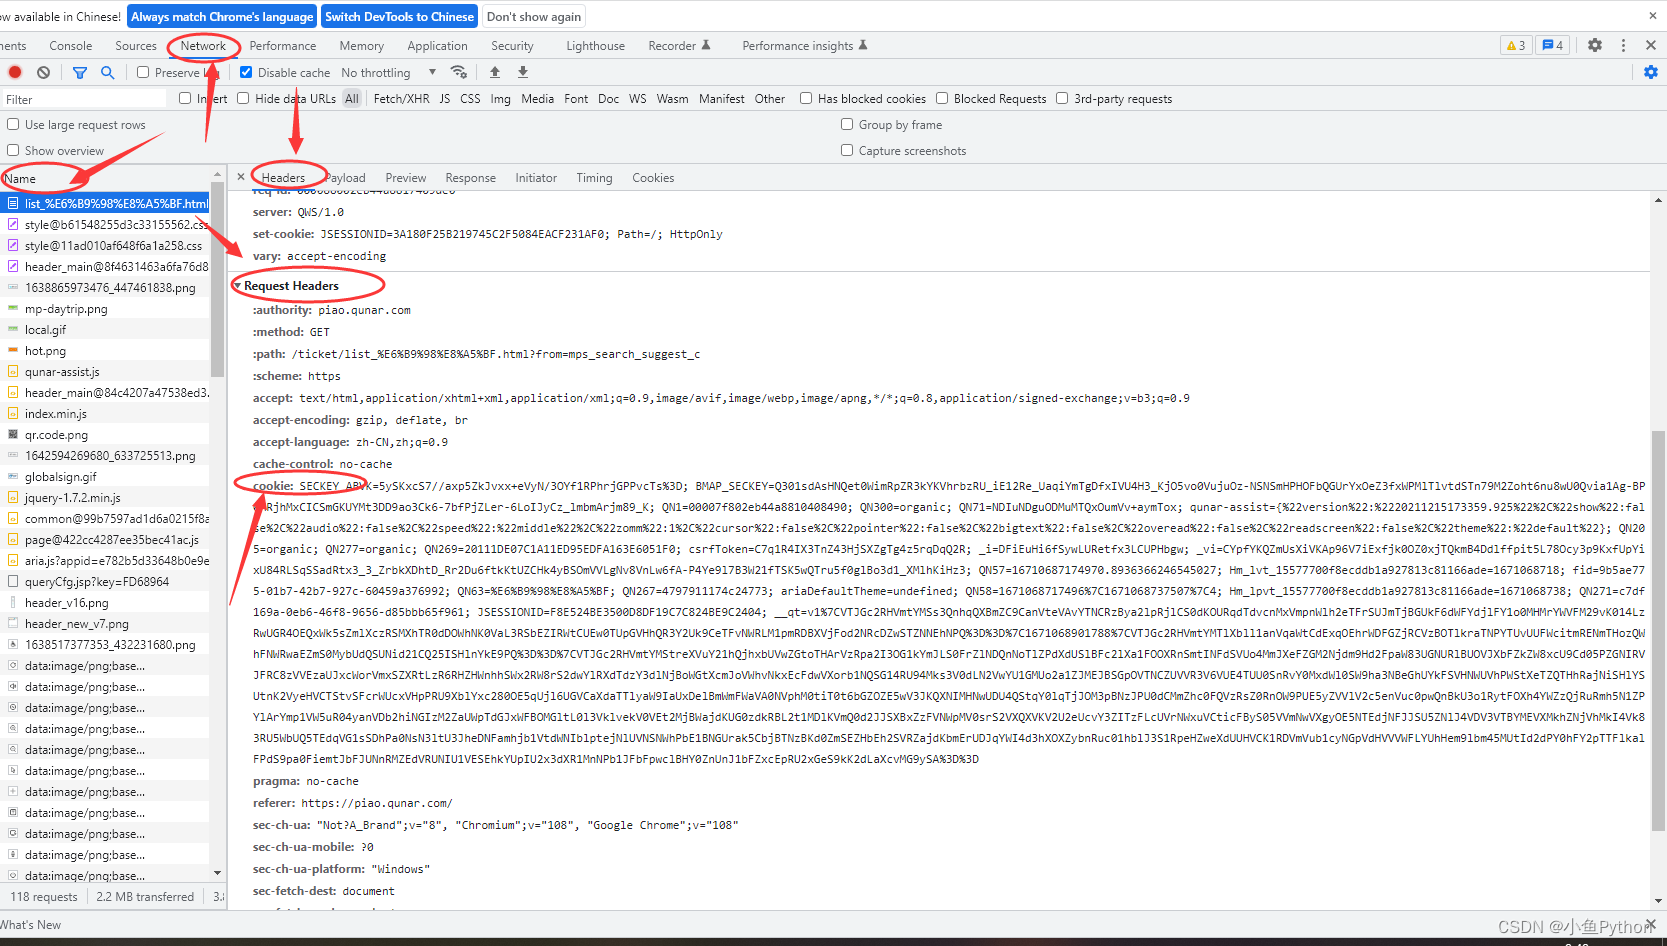Clear the network log
This screenshot has height=946, width=1667.
(x=43, y=72)
